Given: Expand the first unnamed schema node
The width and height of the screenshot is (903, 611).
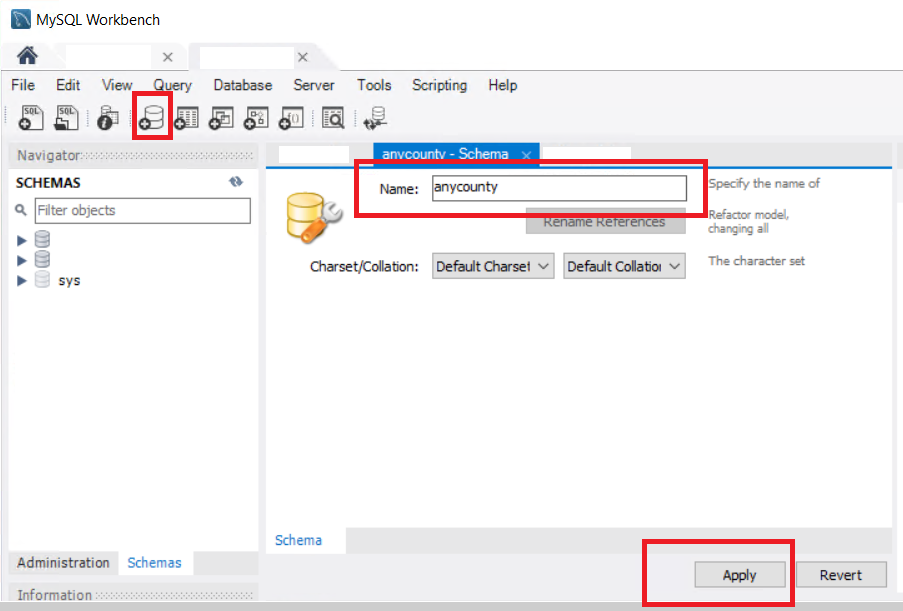Looking at the screenshot, I should tap(22, 240).
